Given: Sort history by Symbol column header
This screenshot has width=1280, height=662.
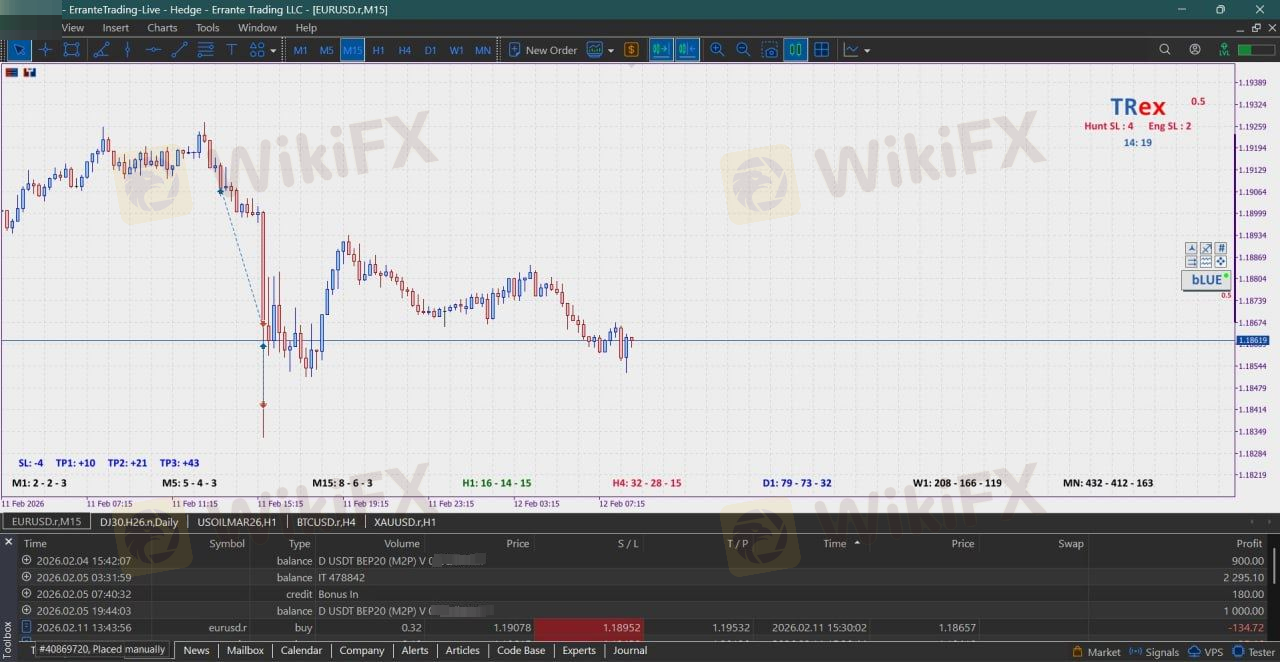Looking at the screenshot, I should point(227,544).
